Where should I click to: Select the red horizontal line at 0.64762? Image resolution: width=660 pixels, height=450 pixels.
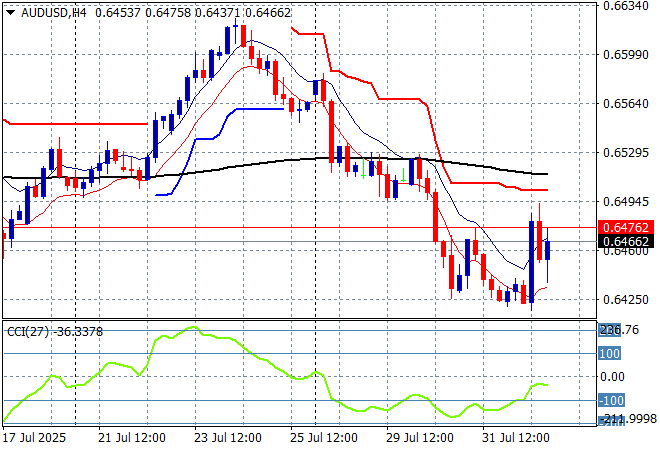pos(300,228)
